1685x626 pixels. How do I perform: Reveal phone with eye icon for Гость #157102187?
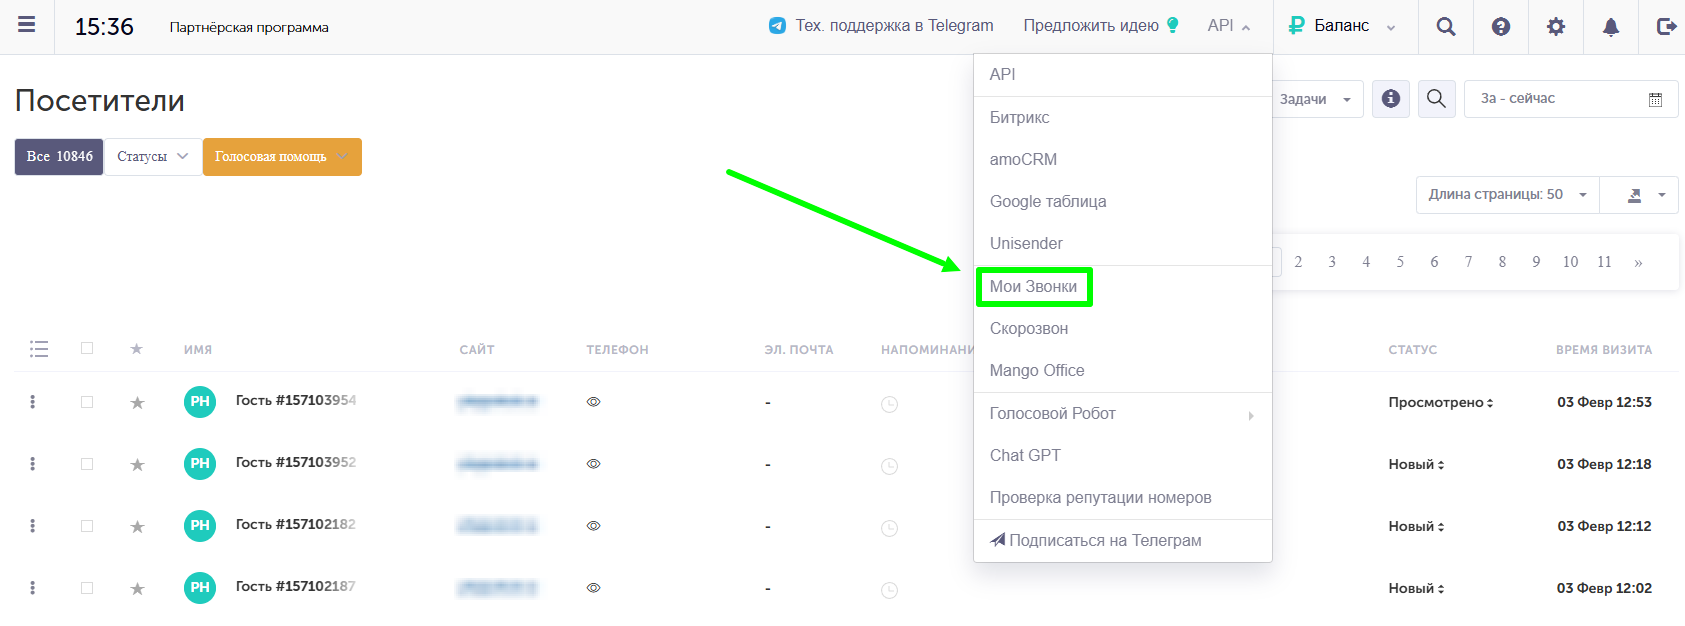pos(593,588)
